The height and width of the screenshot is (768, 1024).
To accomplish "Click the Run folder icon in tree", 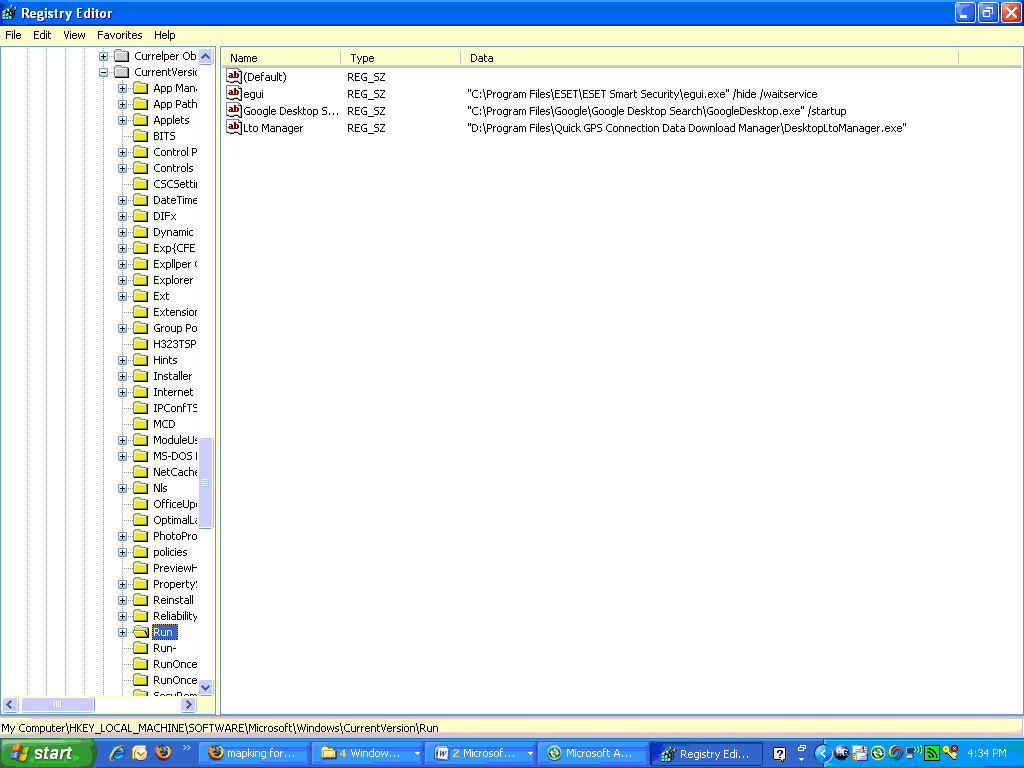I will coord(141,632).
